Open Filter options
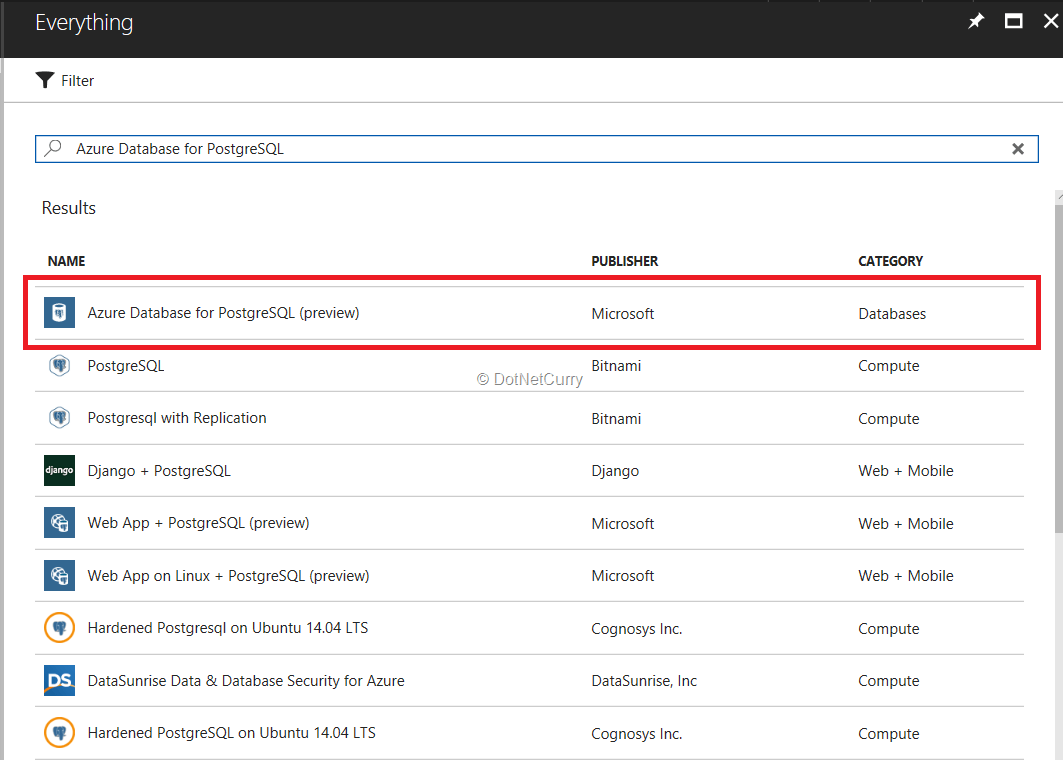This screenshot has width=1063, height=760. [65, 81]
